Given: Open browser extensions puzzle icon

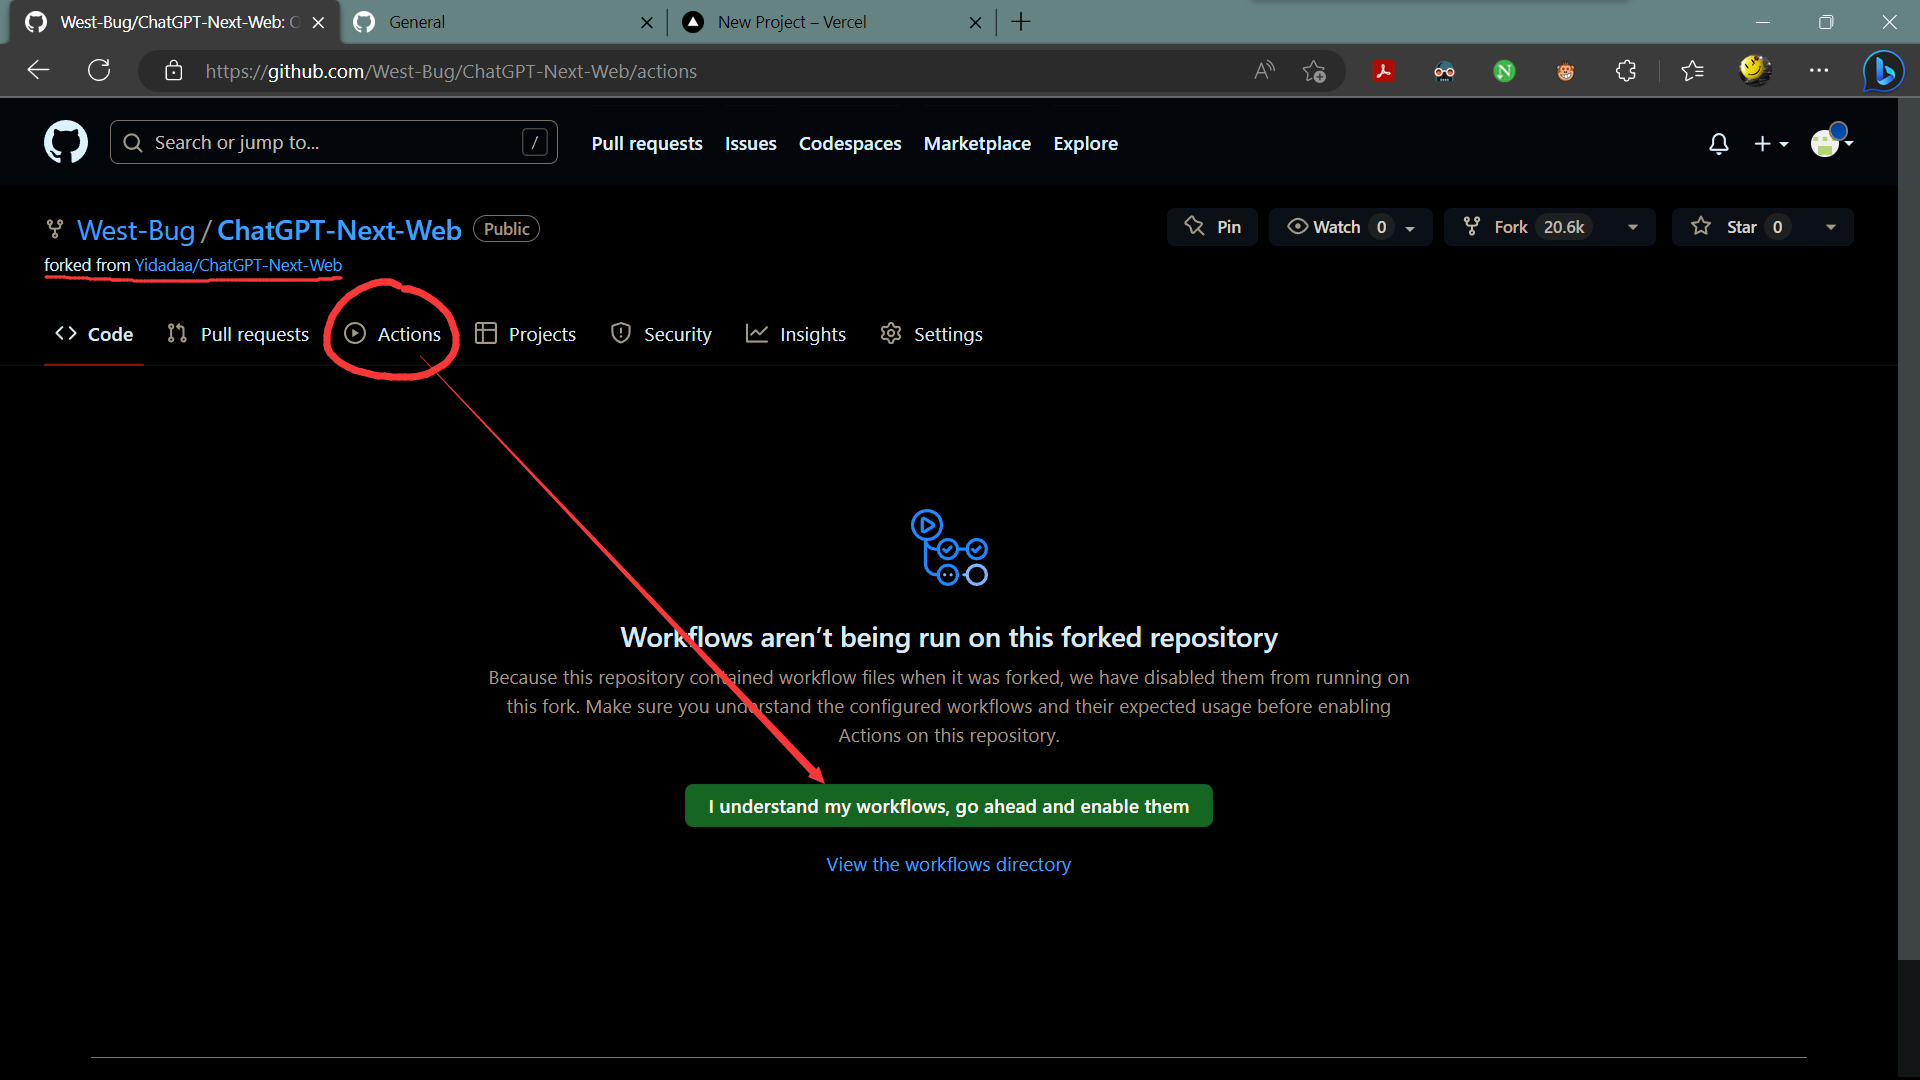Looking at the screenshot, I should 1626,71.
